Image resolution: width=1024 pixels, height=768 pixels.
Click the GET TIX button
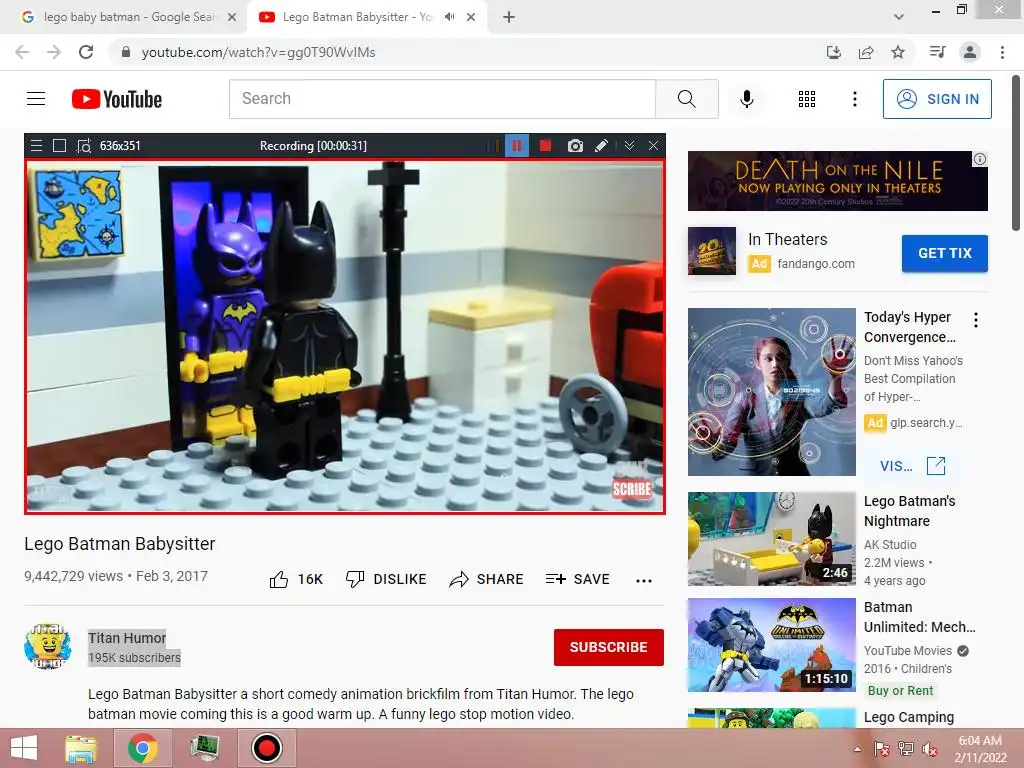tap(944, 253)
